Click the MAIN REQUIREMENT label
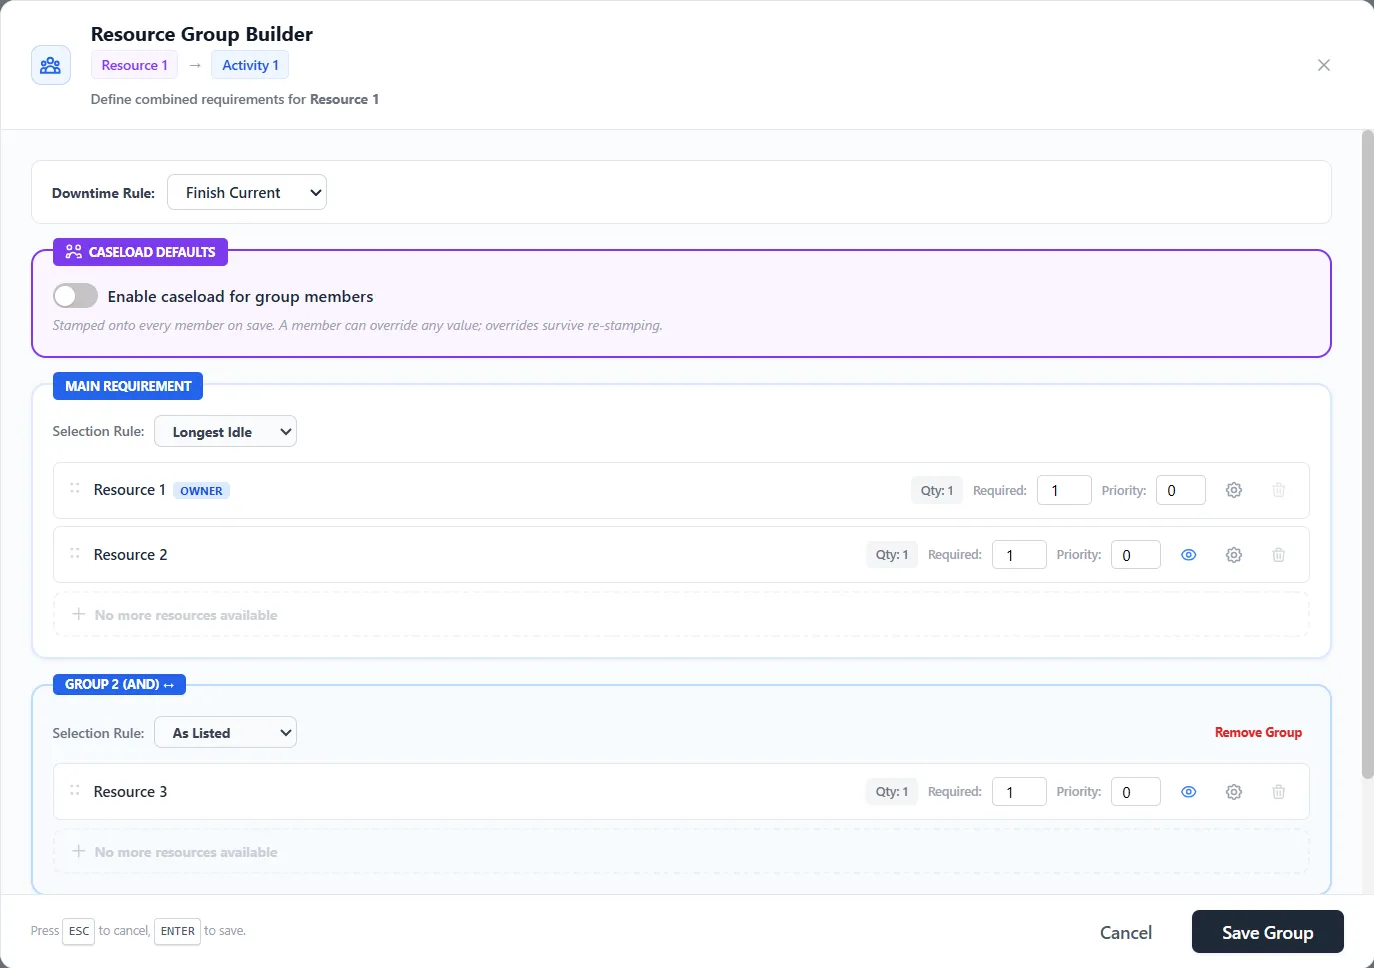The height and width of the screenshot is (968, 1374). 128,386
